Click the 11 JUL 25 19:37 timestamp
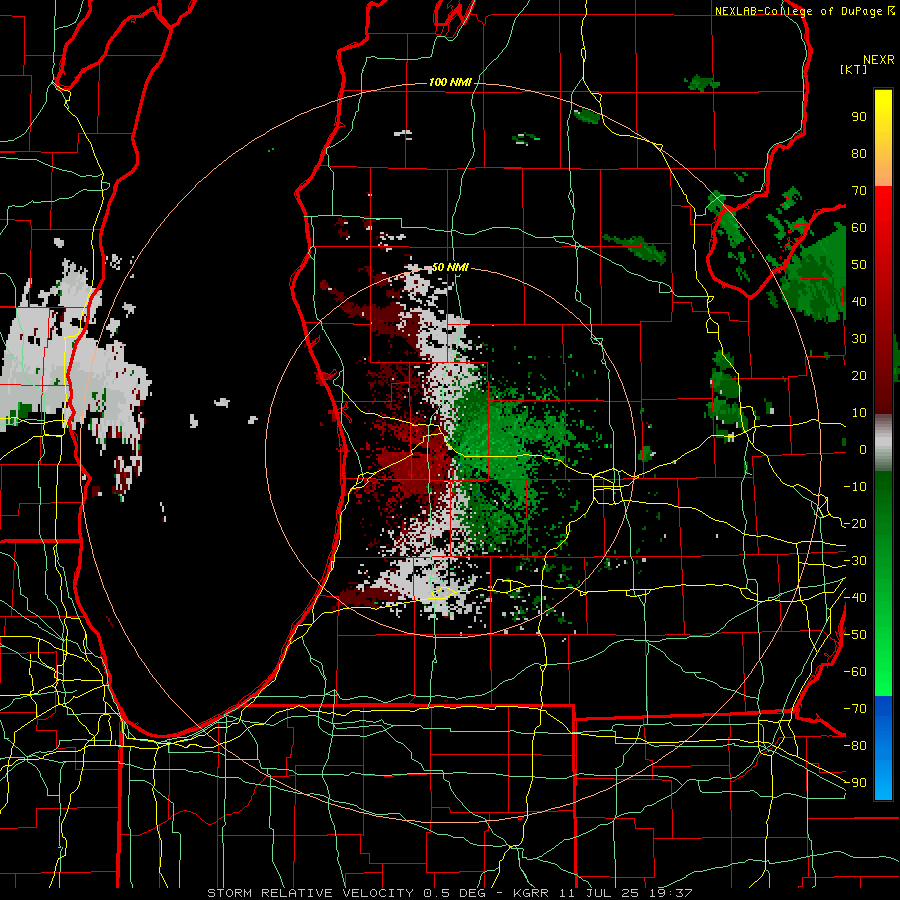This screenshot has width=900, height=900. tap(626, 893)
